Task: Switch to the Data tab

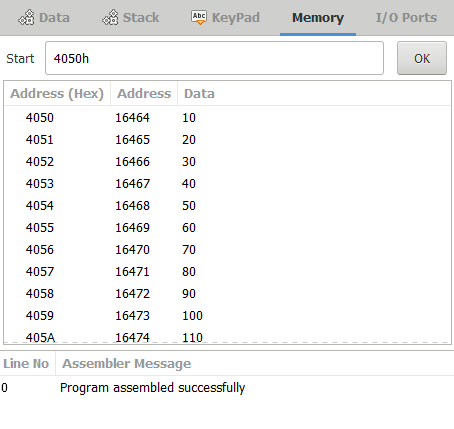Action: (44, 17)
